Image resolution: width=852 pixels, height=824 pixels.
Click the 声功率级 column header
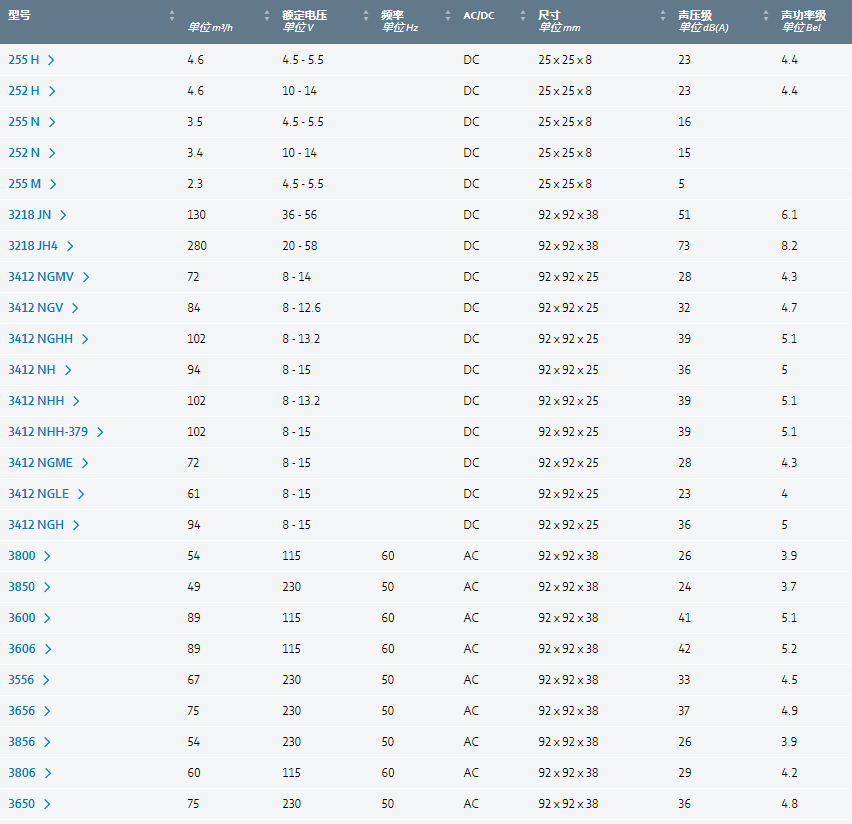[x=803, y=16]
